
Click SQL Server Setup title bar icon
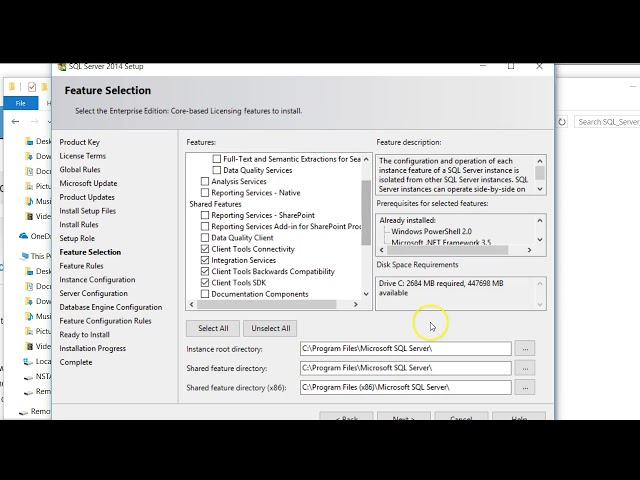(62, 67)
